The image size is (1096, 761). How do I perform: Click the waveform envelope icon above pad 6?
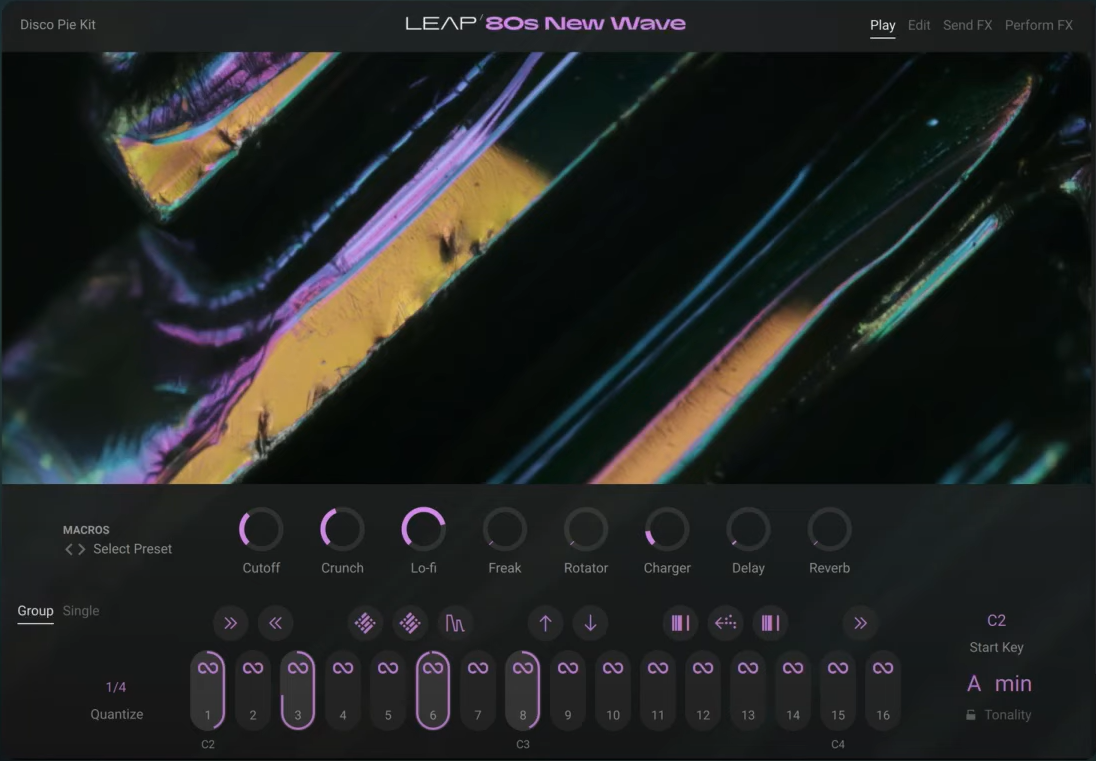[455, 623]
